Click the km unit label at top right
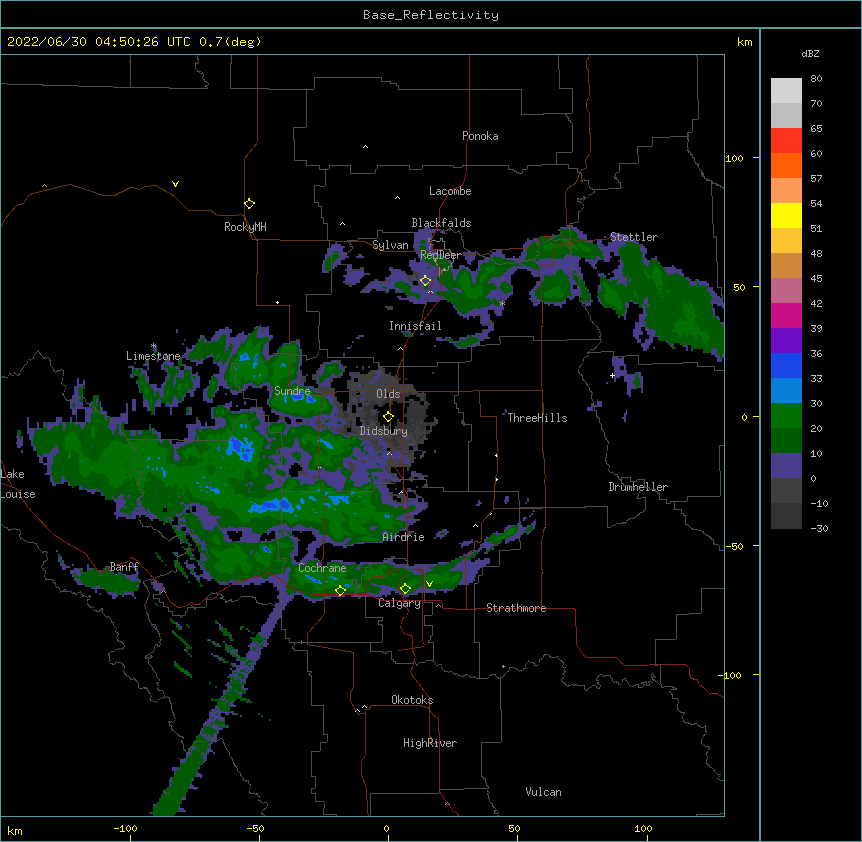This screenshot has width=862, height=842. tap(745, 42)
